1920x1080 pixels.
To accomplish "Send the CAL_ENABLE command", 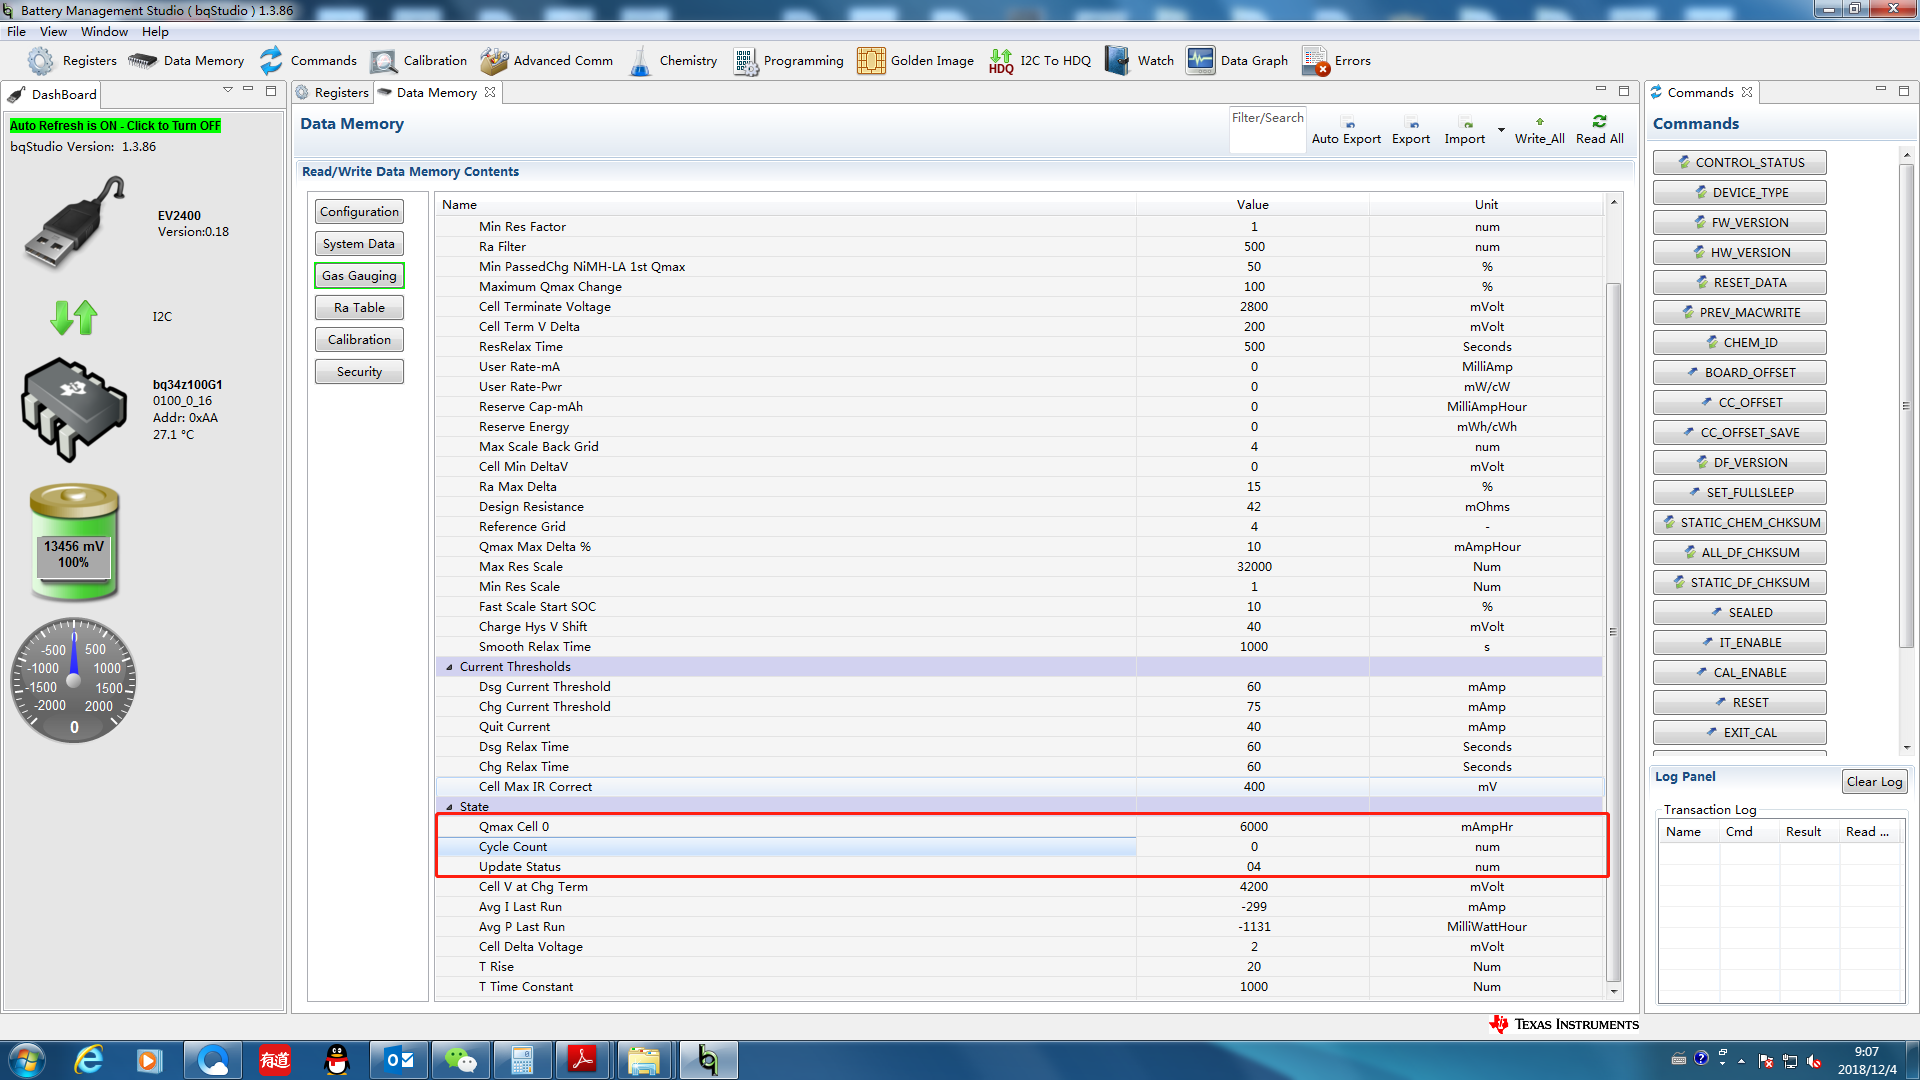I will 1739,673.
